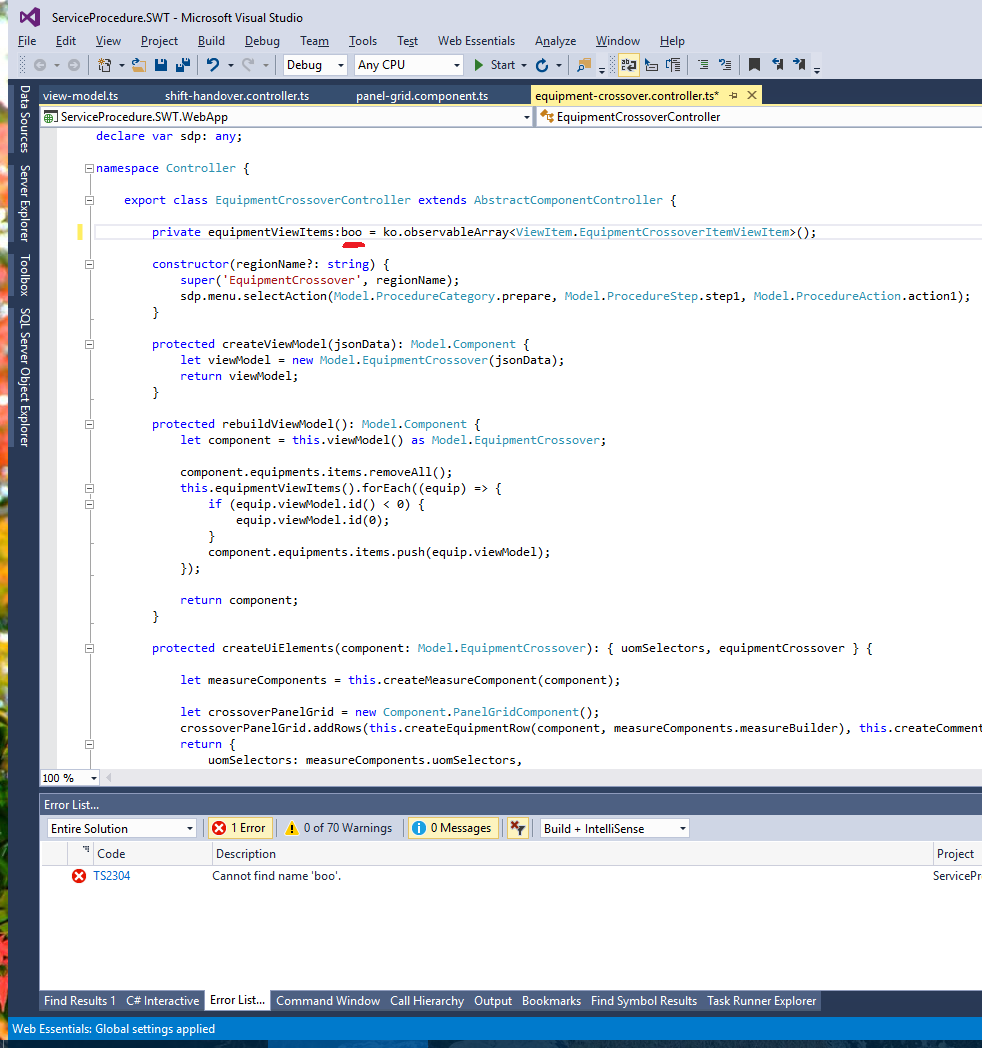Image resolution: width=982 pixels, height=1048 pixels.
Task: Click the Redo arrow icon
Action: [x=248, y=65]
